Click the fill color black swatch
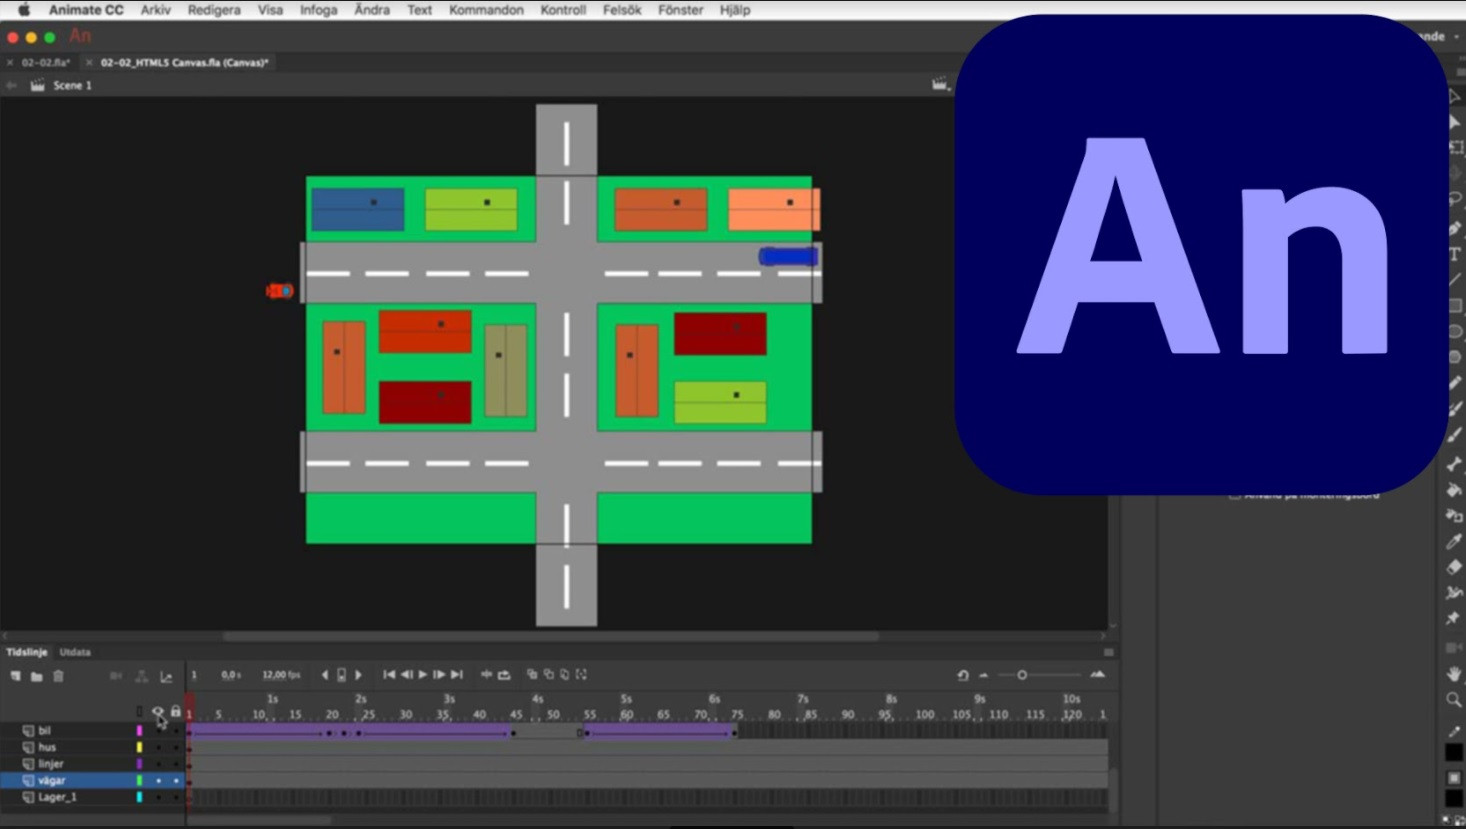Image resolution: width=1466 pixels, height=829 pixels. coord(1454,798)
